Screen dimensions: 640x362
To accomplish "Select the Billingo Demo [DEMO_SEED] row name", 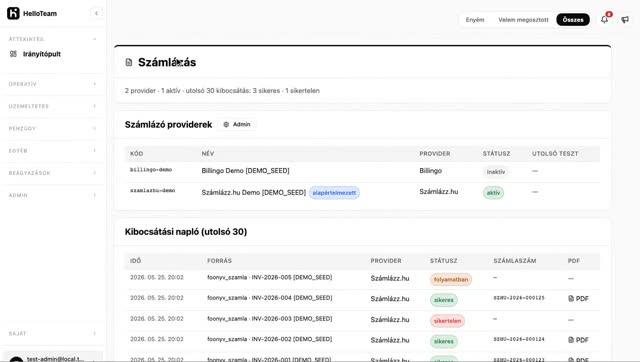I will tap(245, 171).
